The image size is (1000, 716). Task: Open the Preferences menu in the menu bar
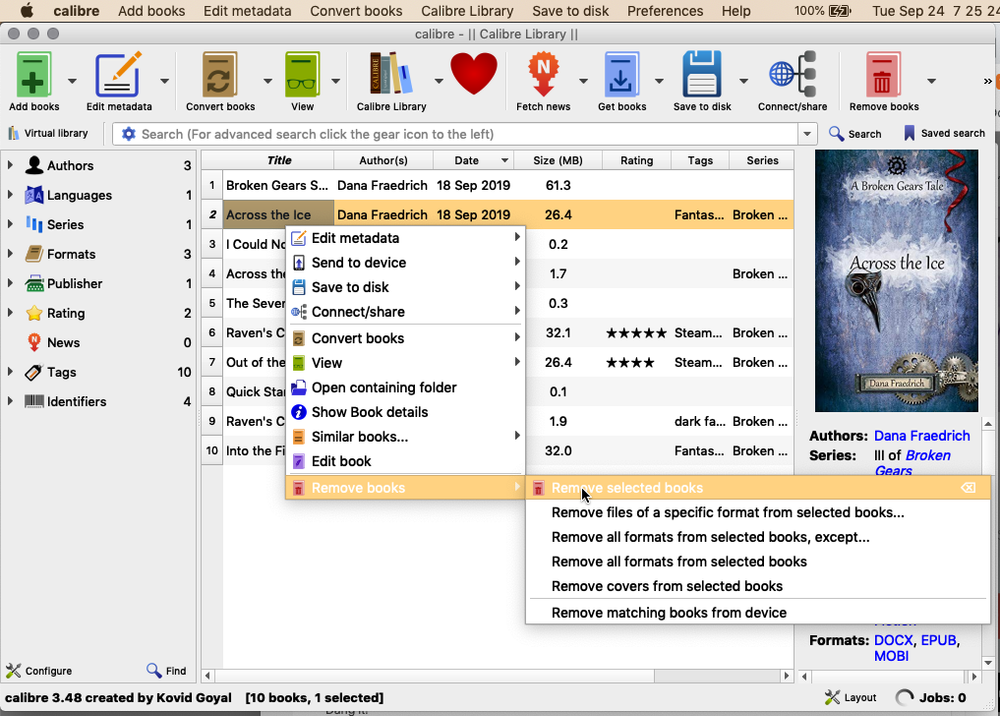665,11
